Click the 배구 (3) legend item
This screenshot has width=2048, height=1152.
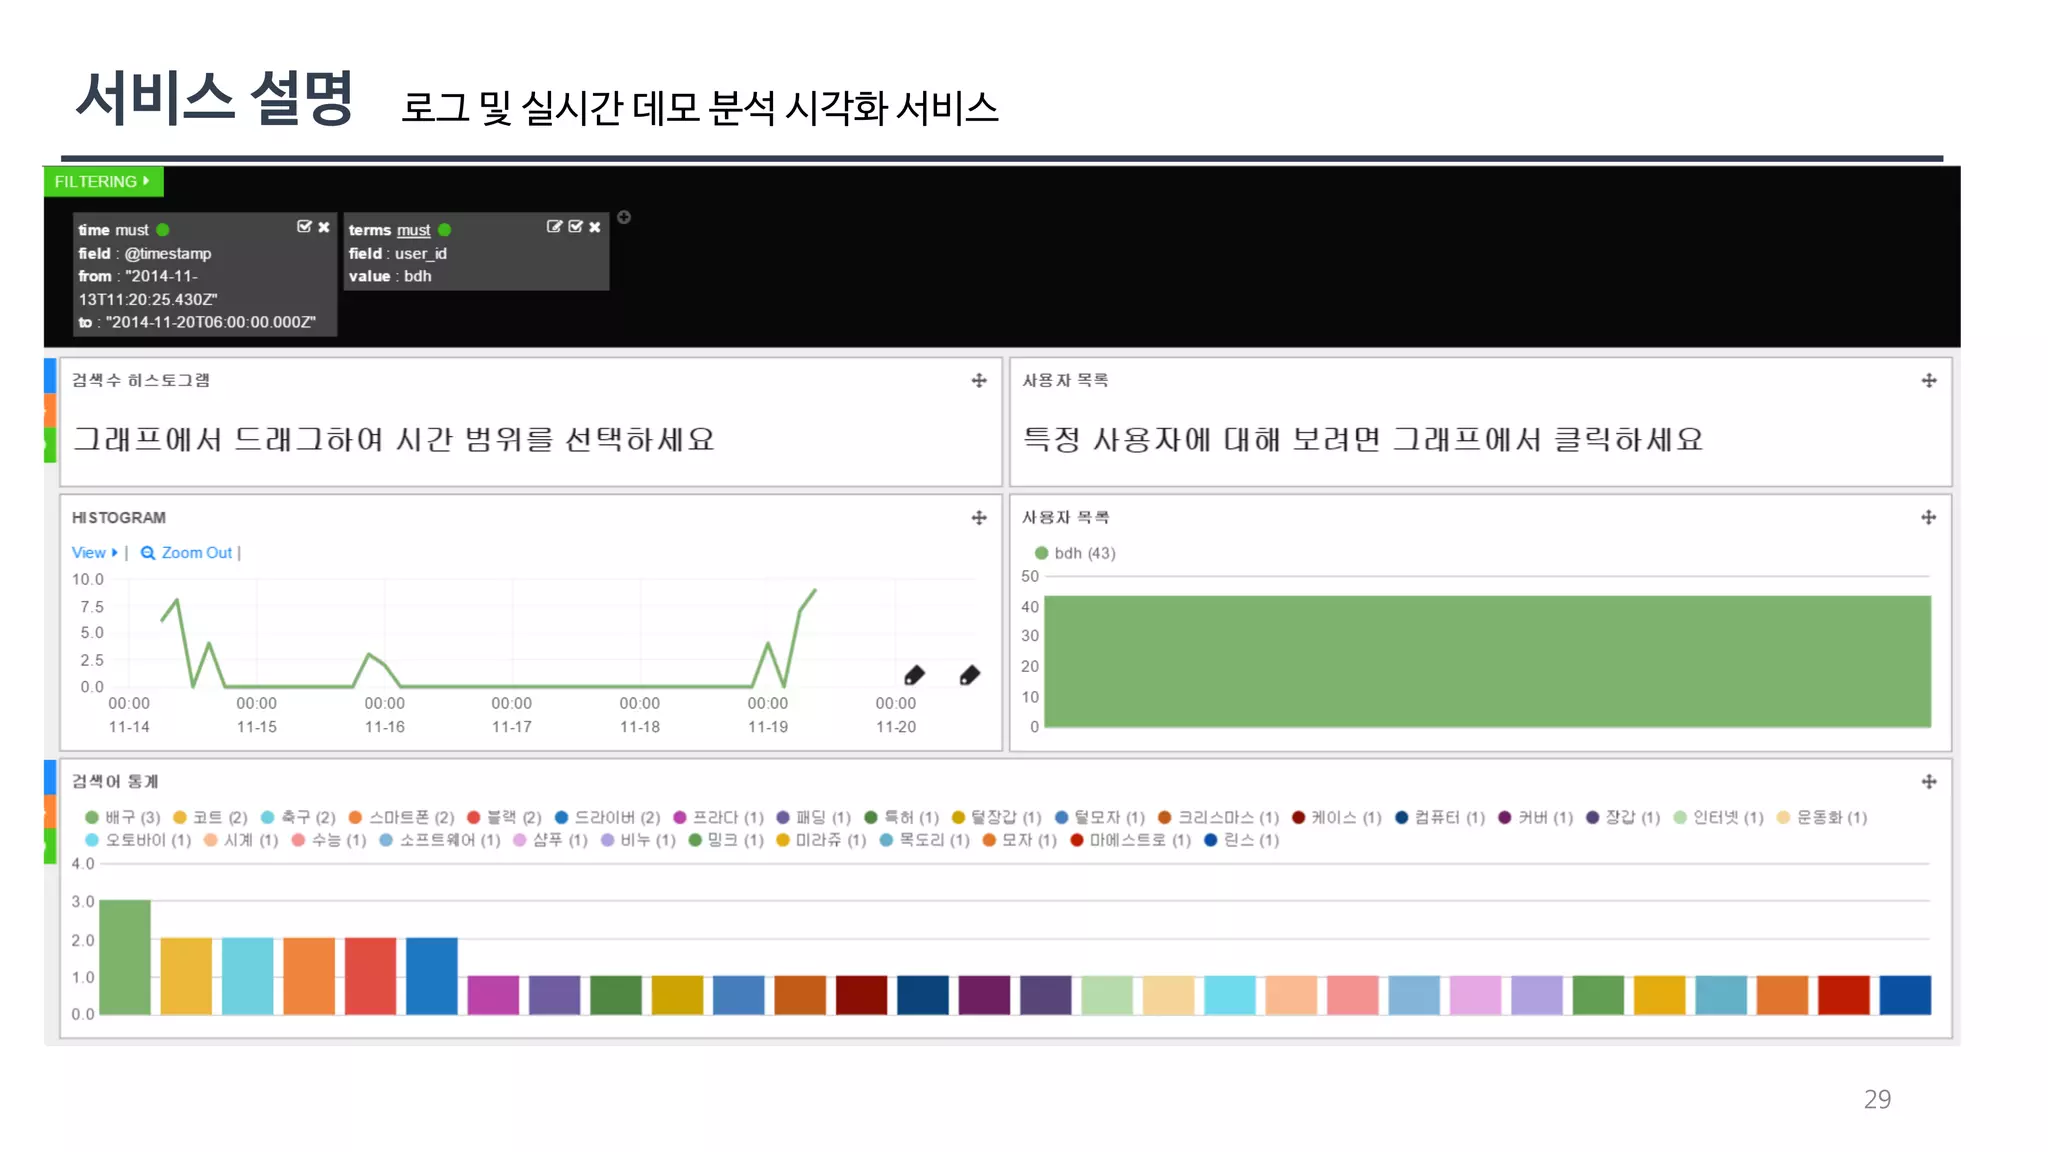tap(123, 817)
